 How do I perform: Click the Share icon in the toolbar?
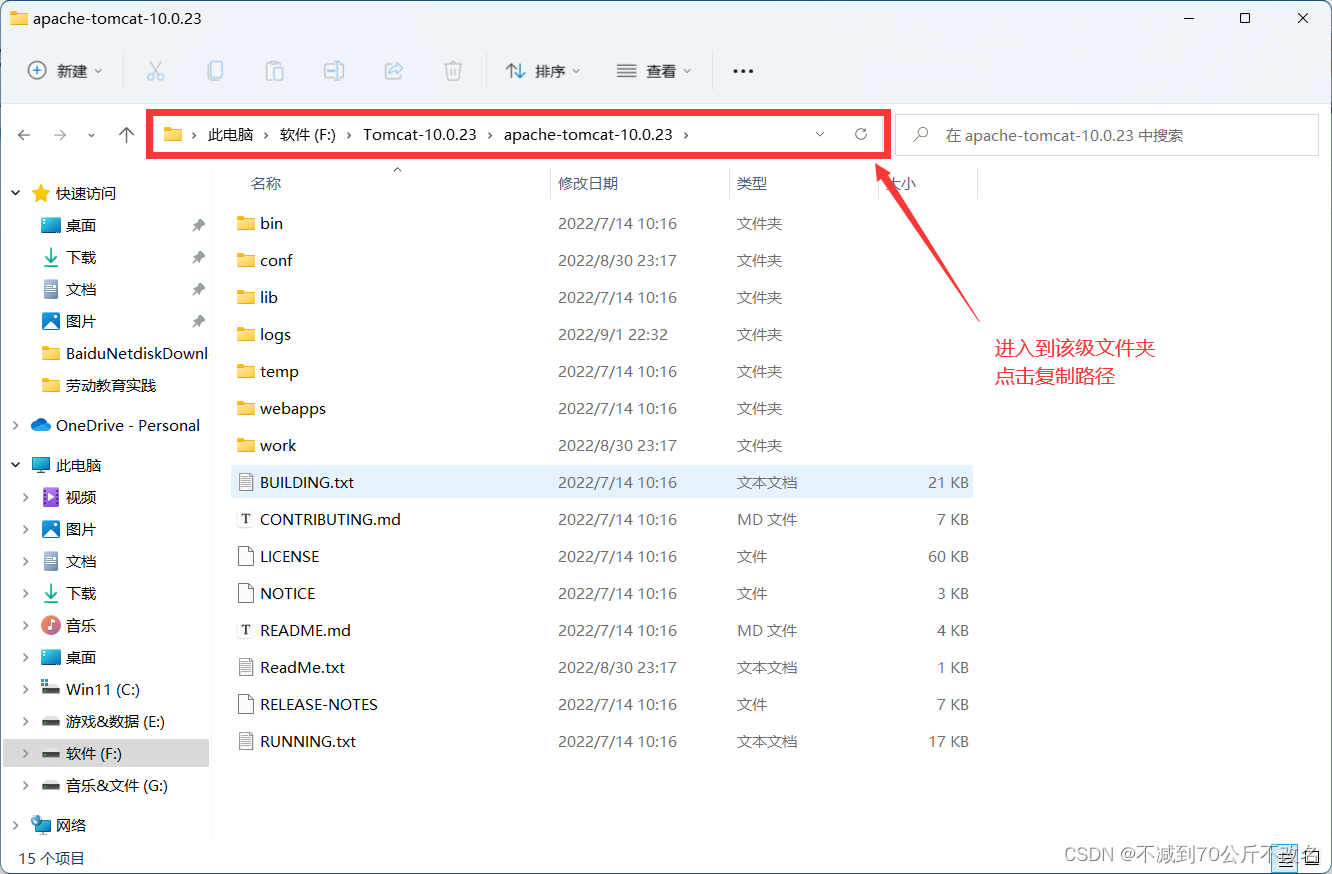click(x=393, y=70)
